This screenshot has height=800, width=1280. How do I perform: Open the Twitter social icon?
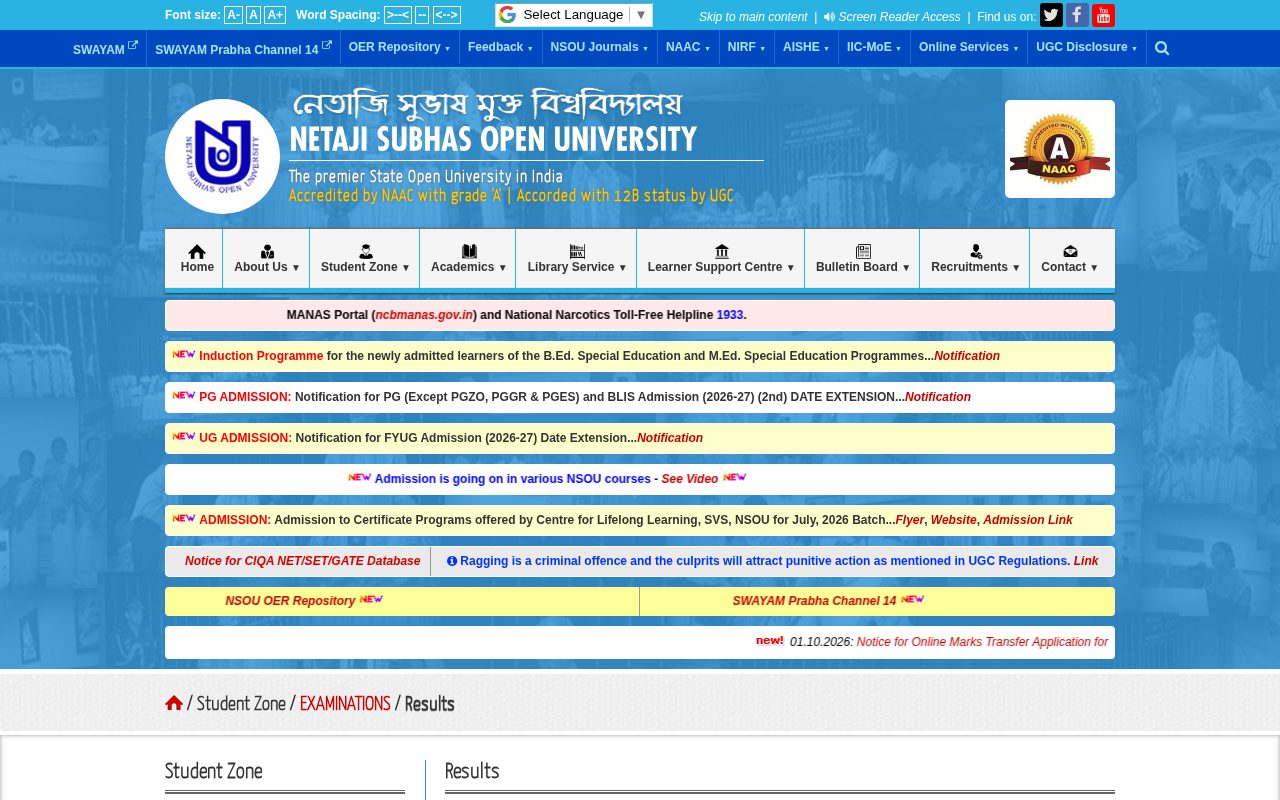[1051, 15]
